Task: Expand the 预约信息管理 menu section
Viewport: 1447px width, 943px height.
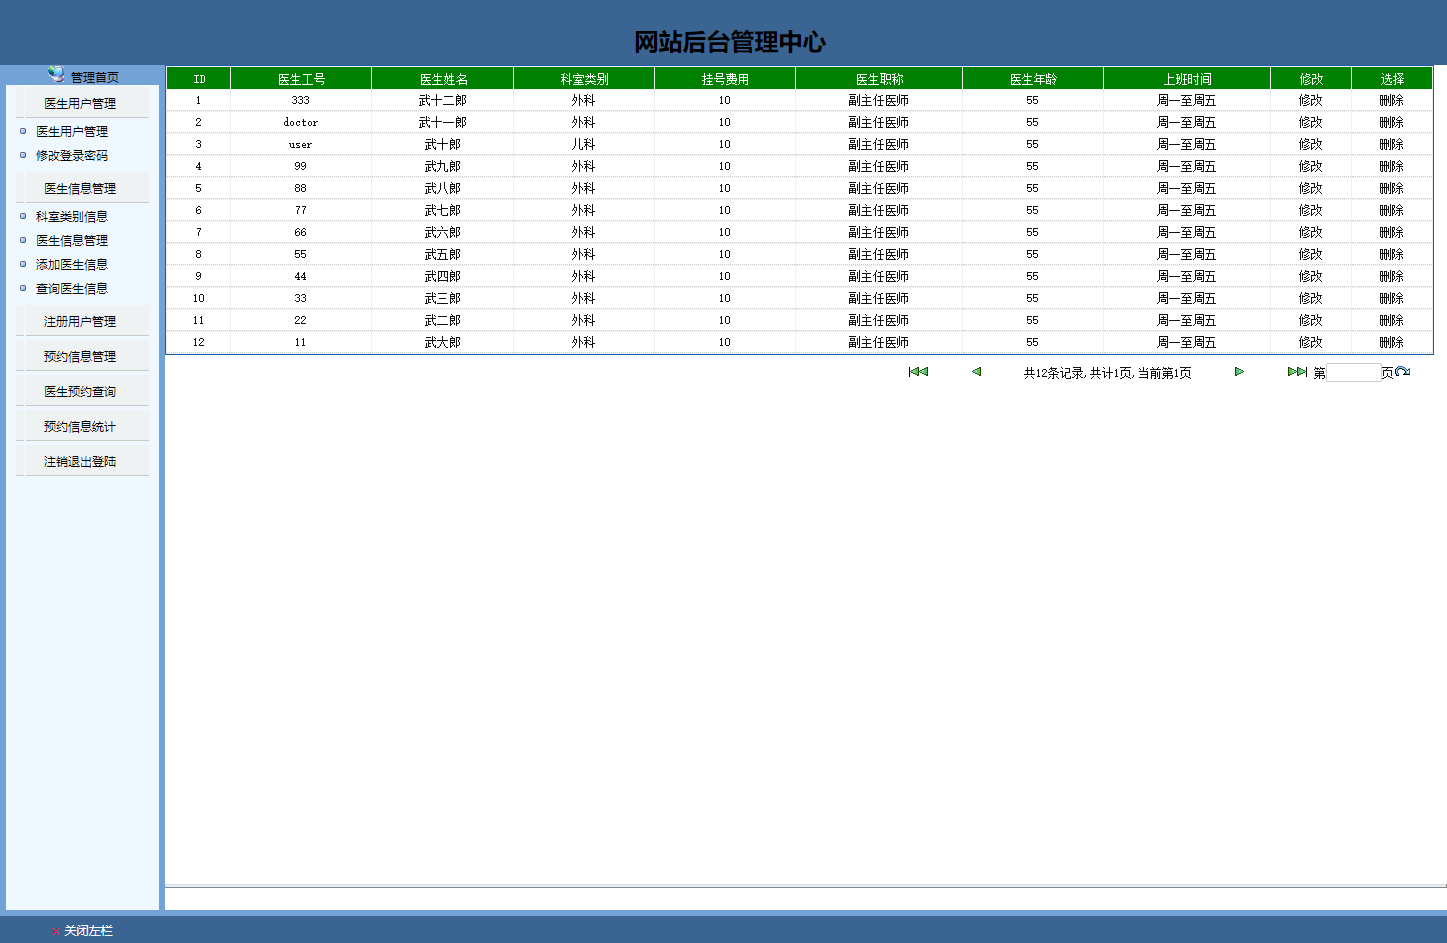Action: coord(80,356)
